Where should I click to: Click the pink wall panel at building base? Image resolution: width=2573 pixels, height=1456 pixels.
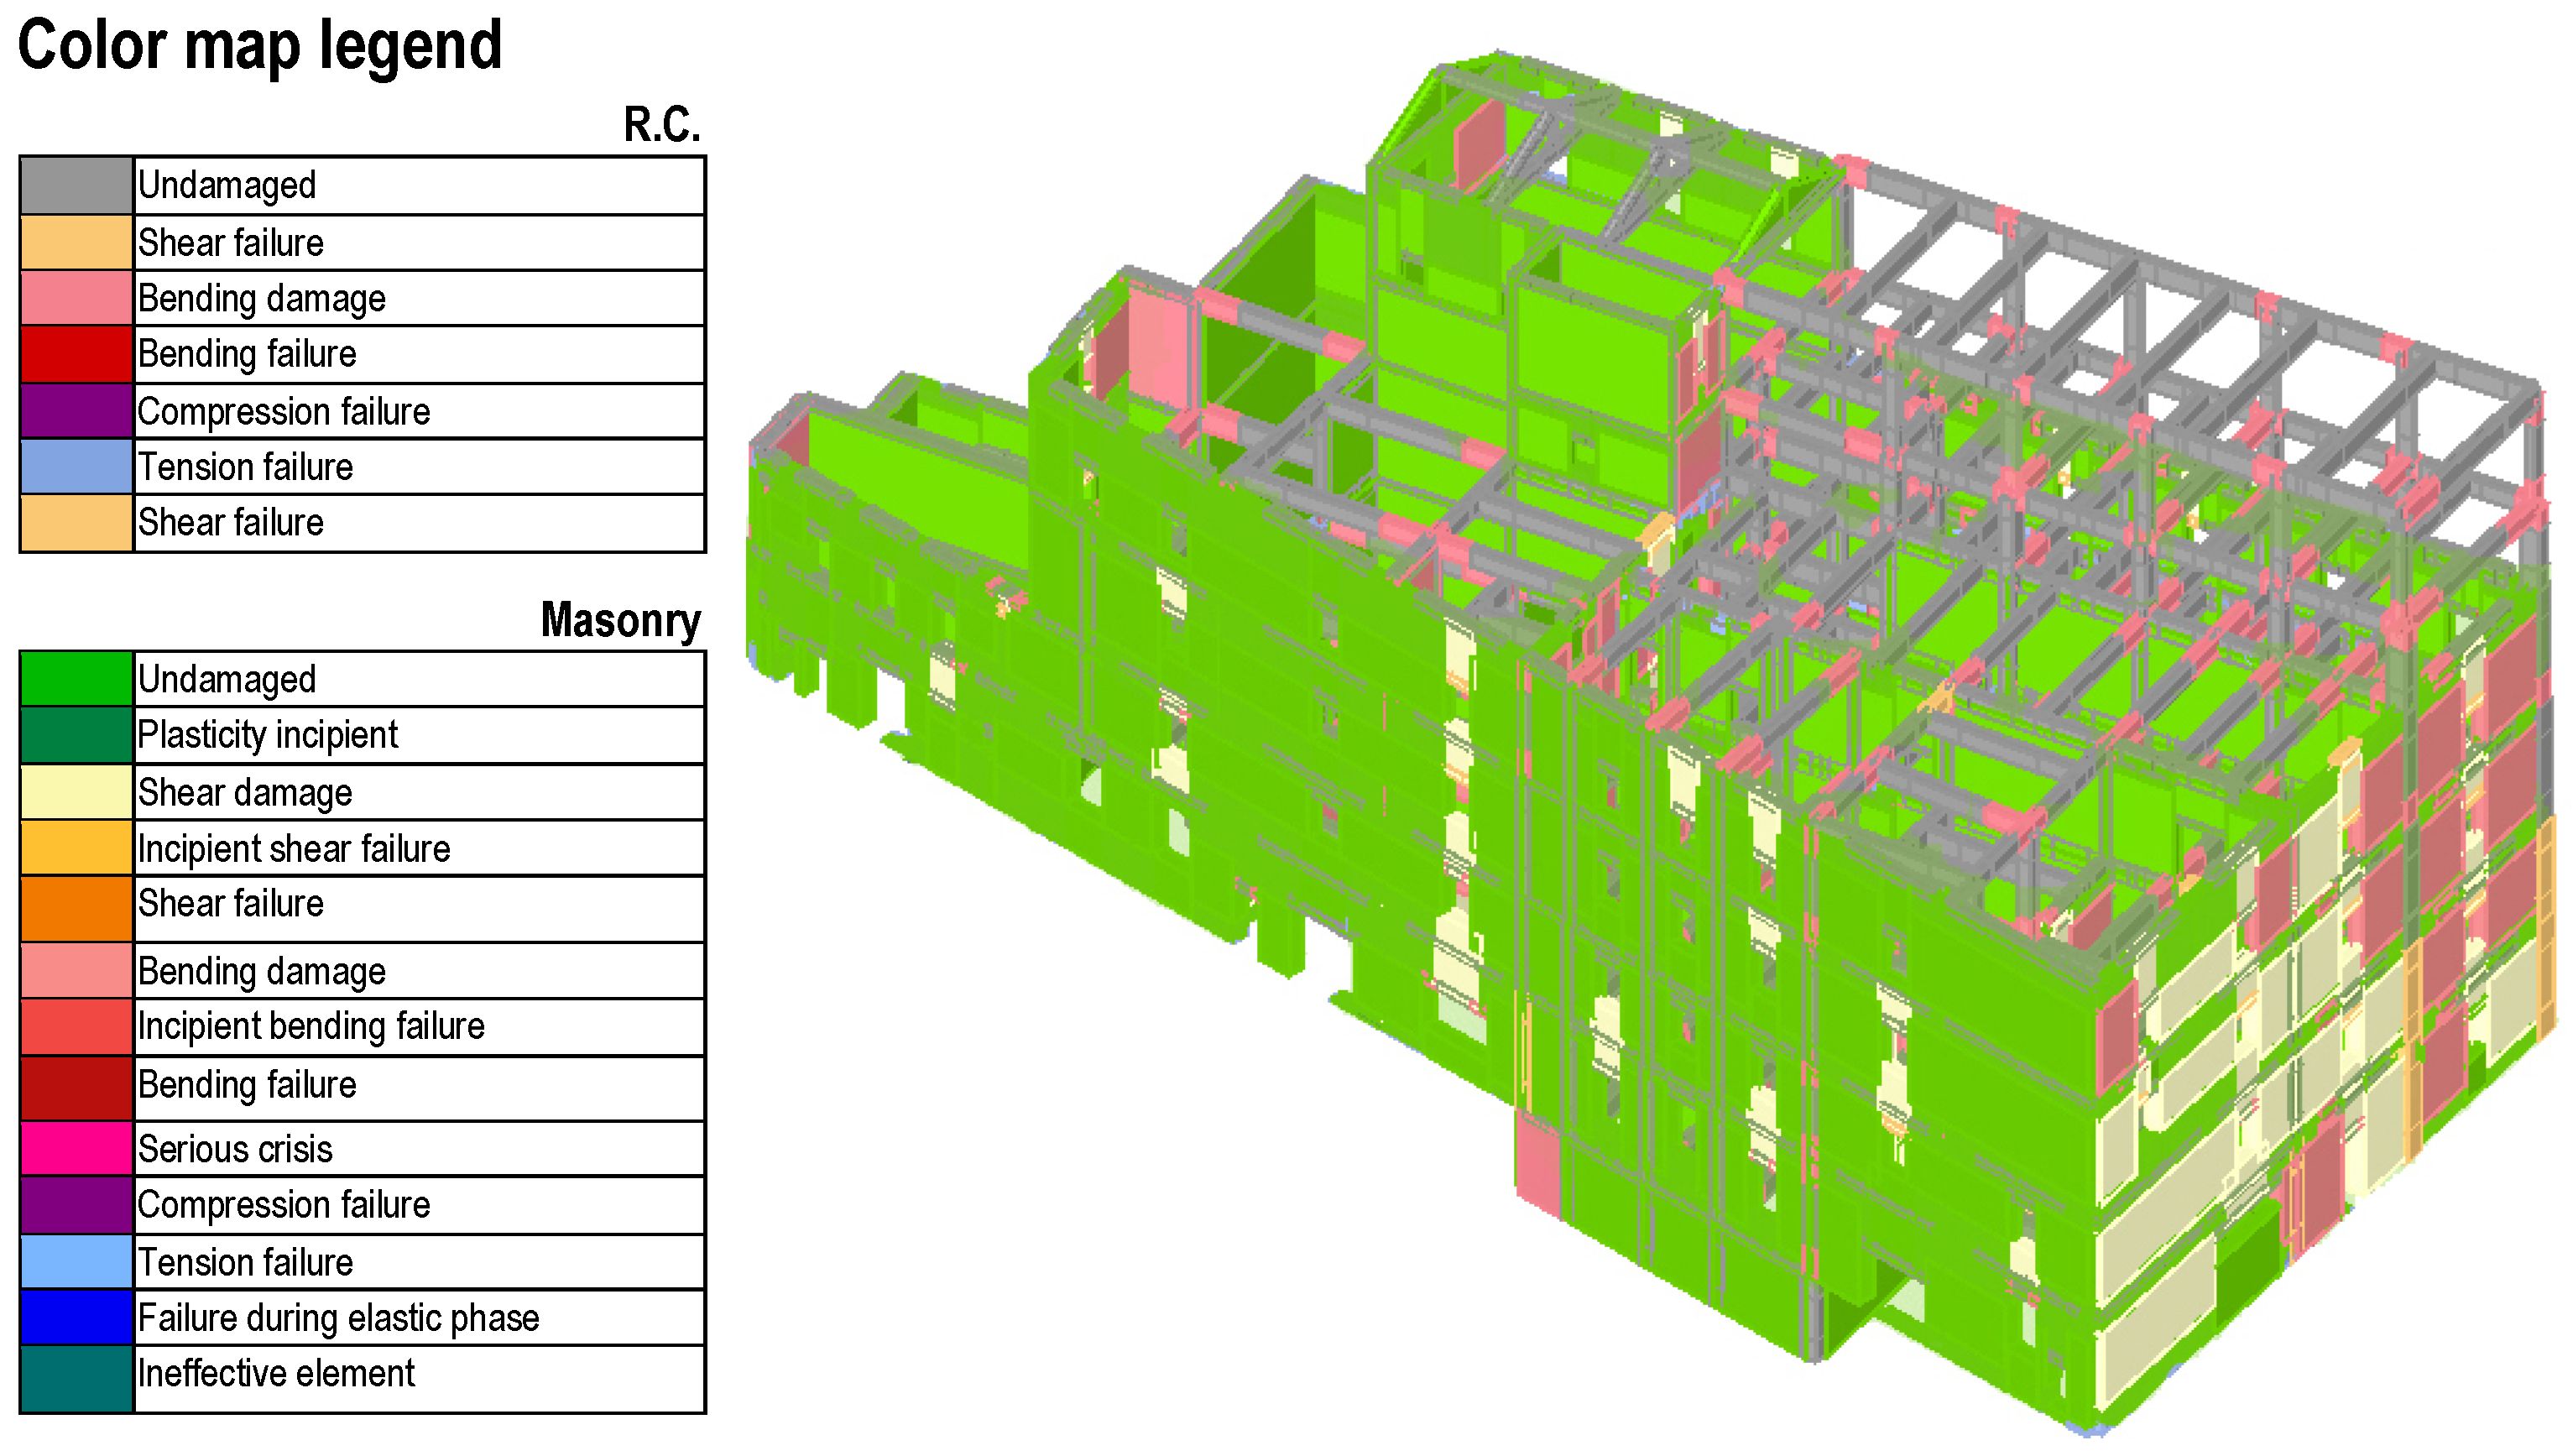1537,1166
